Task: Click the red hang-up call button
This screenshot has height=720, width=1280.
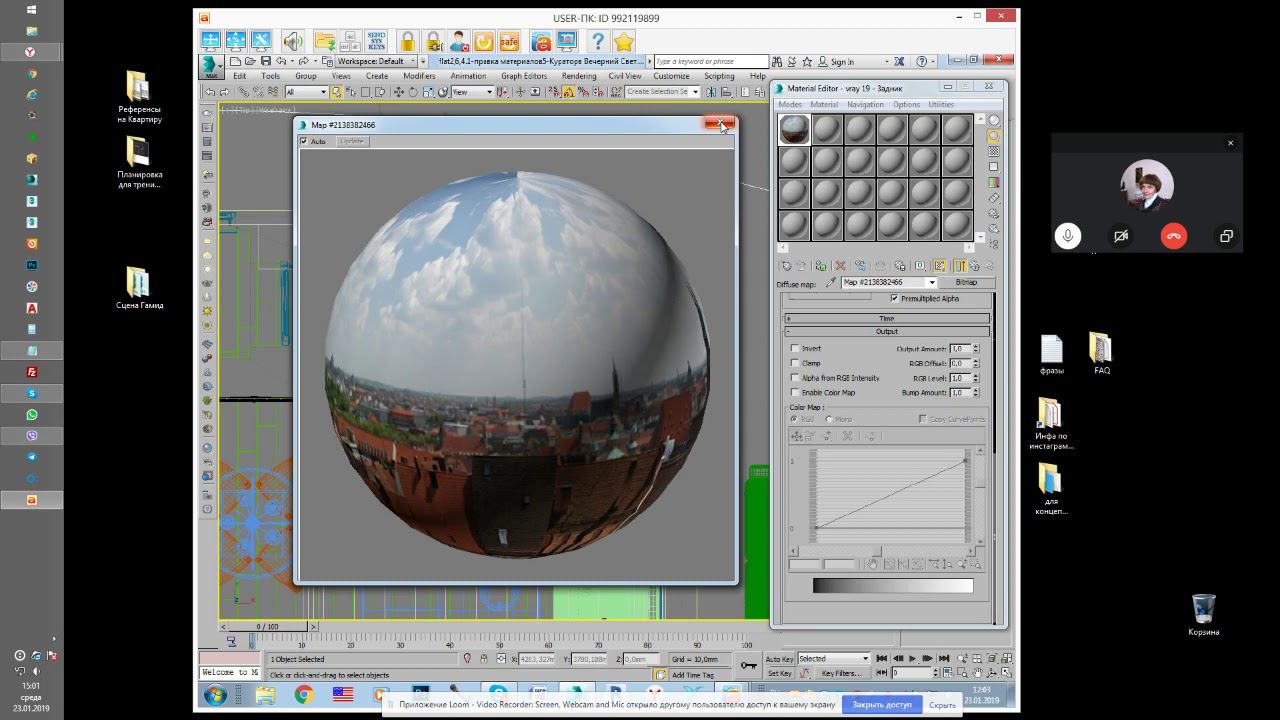Action: coord(1174,236)
